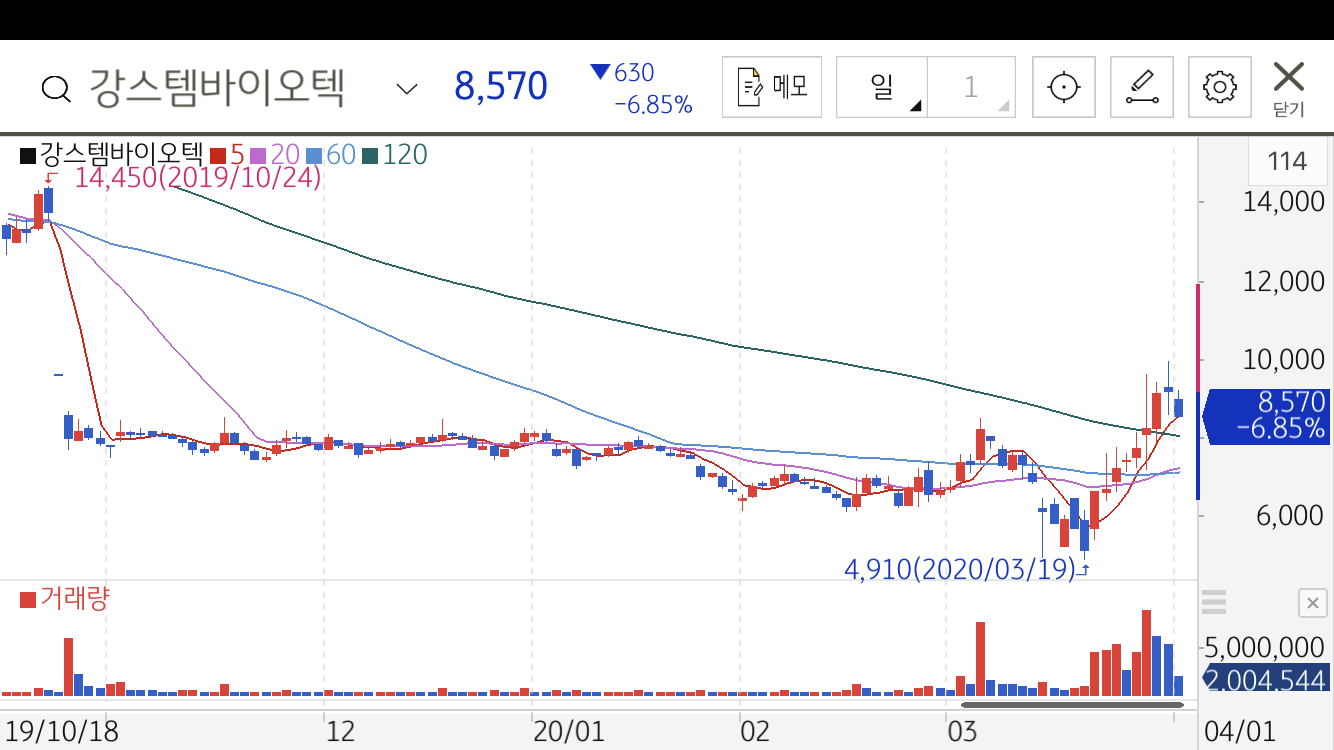
Task: Click the 6,000 price axis label
Action: pos(1290,515)
